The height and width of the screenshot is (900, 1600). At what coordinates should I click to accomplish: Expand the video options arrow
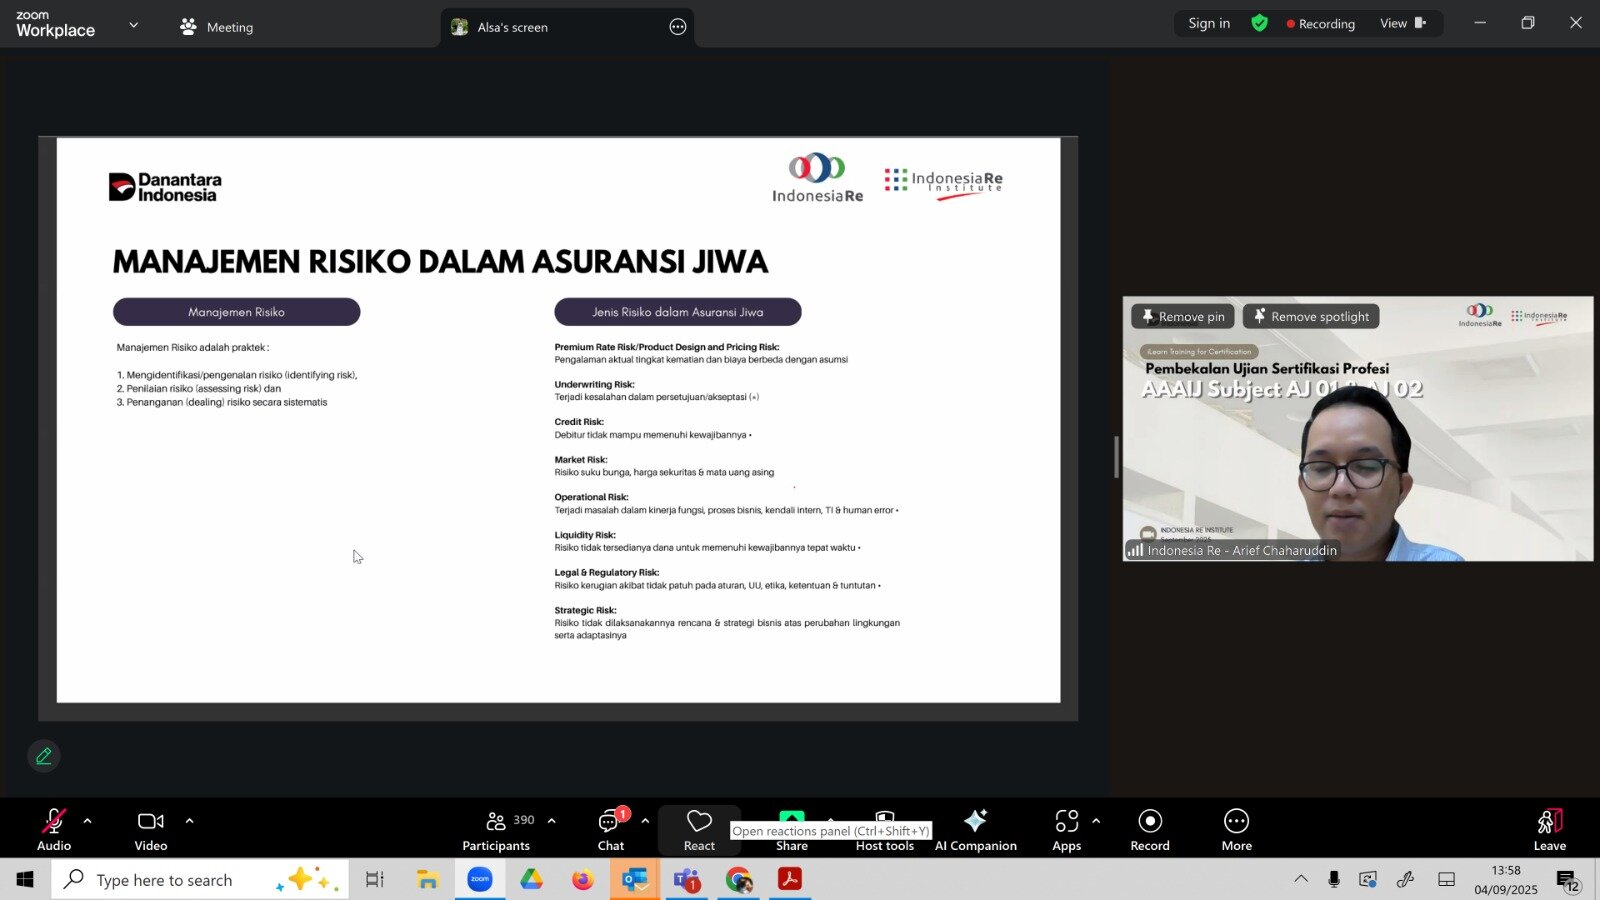(189, 821)
